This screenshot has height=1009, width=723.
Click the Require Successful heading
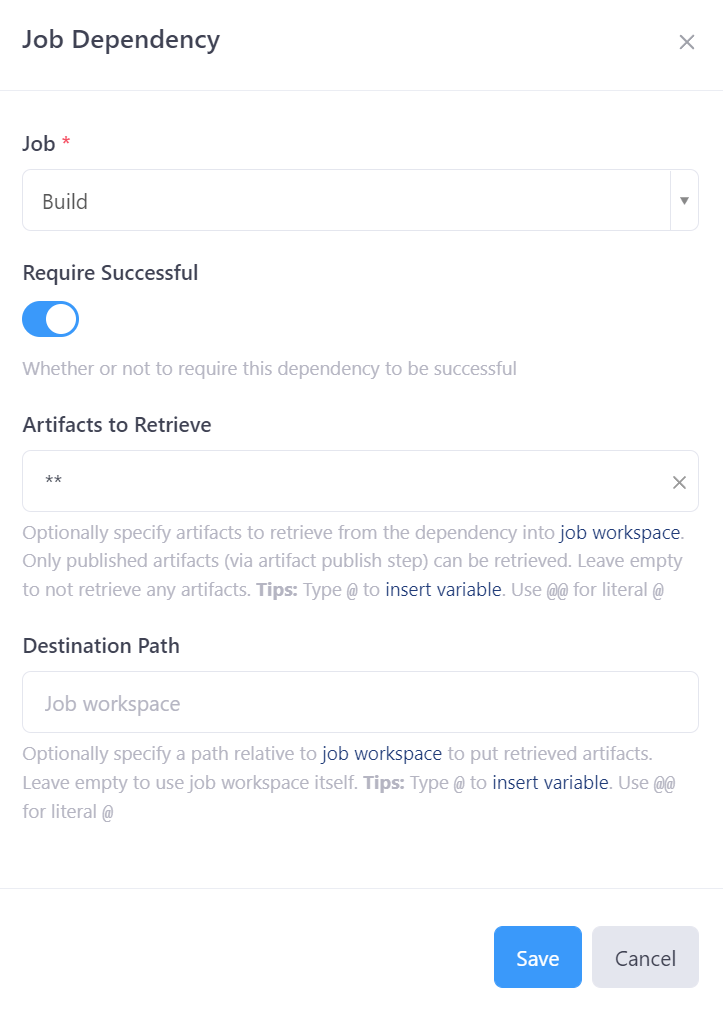110,272
